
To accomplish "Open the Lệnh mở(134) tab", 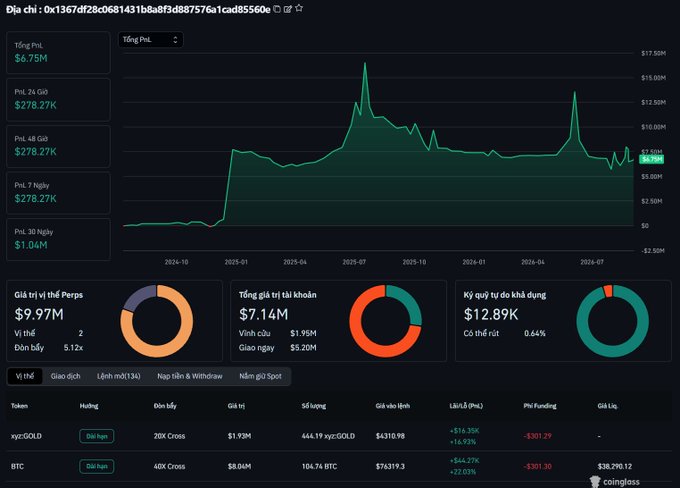I will click(118, 376).
